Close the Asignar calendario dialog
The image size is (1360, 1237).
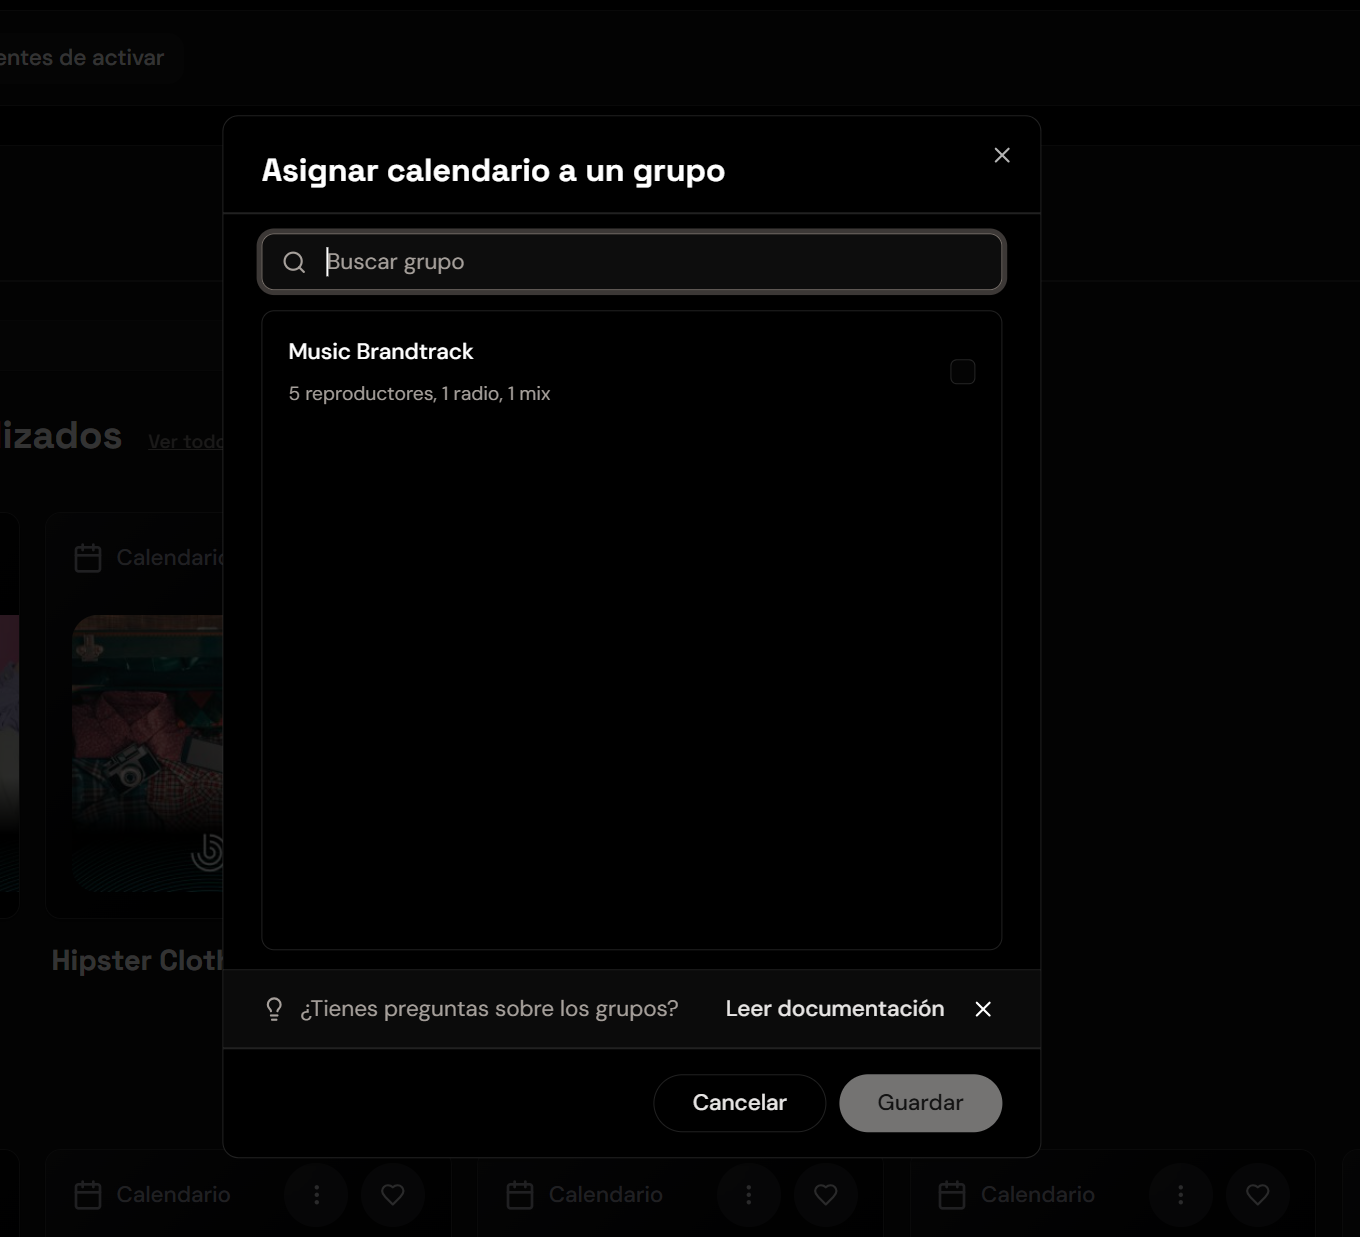pyautogui.click(x=1002, y=155)
